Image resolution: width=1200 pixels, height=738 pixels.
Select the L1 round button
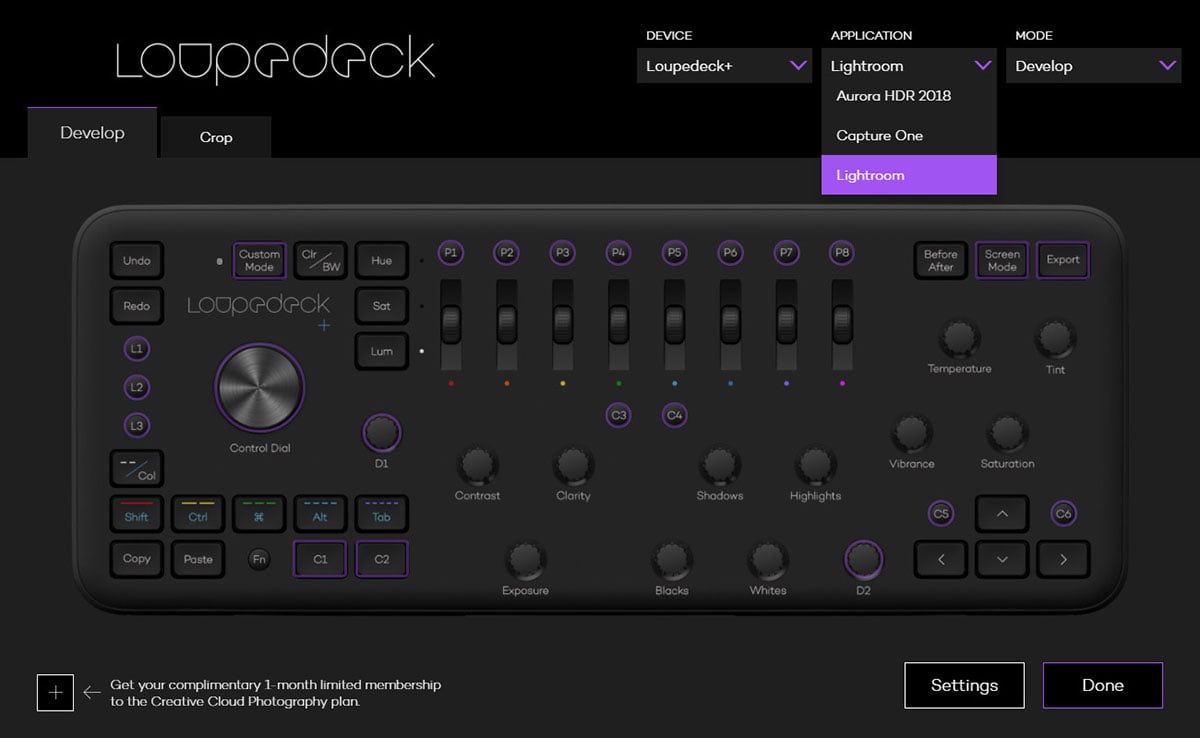tap(137, 349)
